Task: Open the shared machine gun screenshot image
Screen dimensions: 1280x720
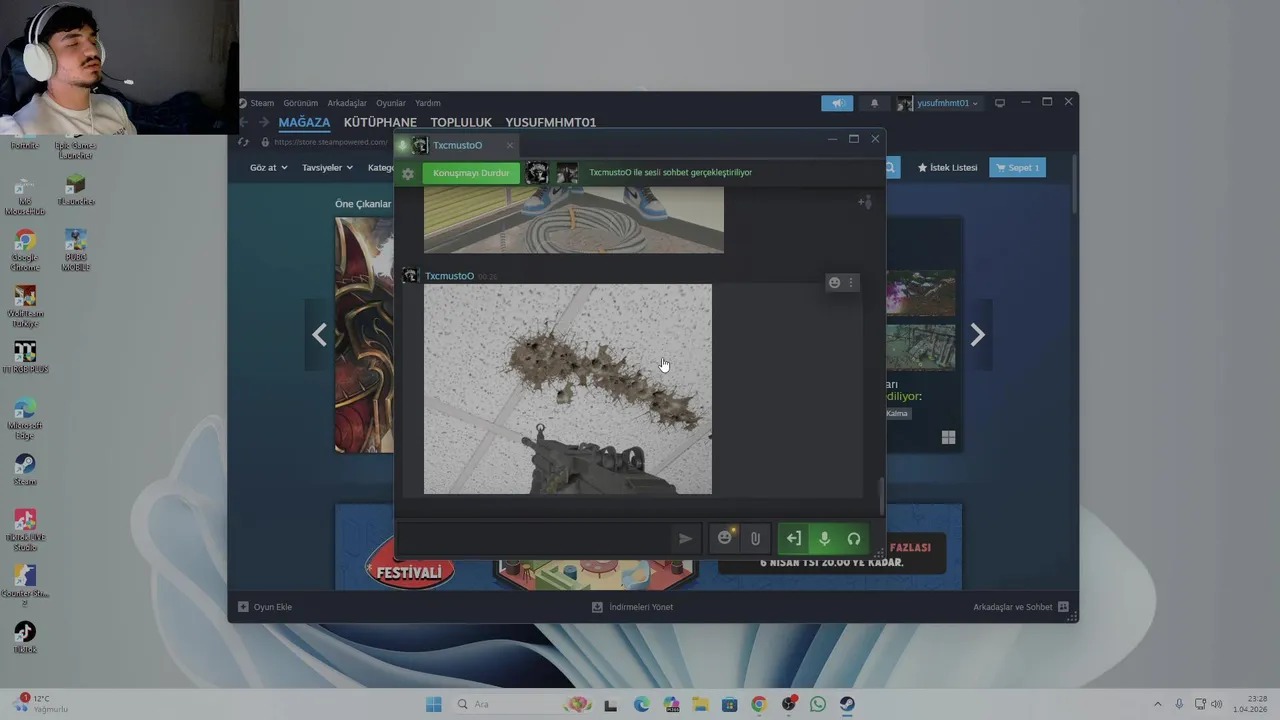Action: point(568,389)
